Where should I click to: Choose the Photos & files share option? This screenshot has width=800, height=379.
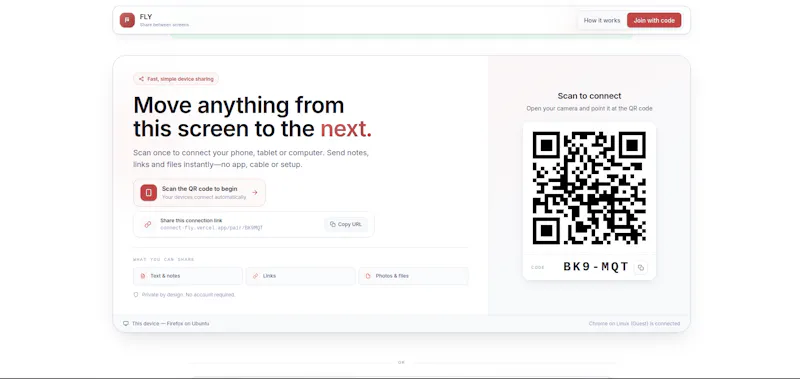413,276
